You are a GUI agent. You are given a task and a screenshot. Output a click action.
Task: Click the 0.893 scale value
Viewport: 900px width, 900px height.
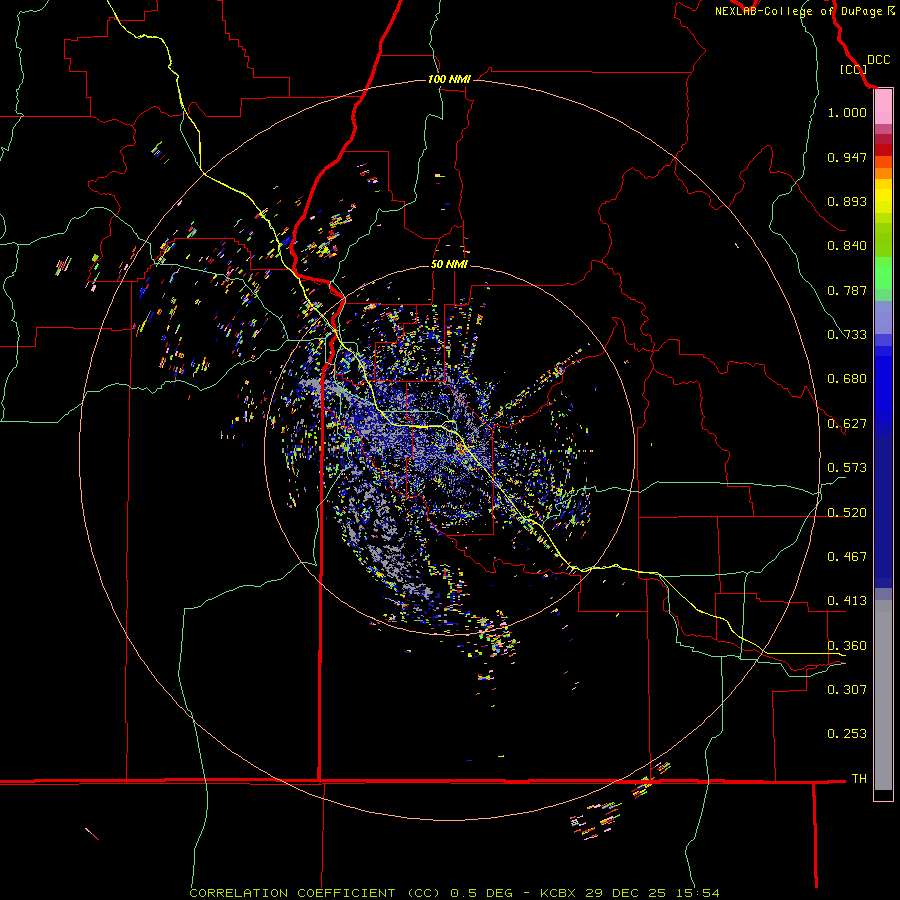pyautogui.click(x=847, y=201)
